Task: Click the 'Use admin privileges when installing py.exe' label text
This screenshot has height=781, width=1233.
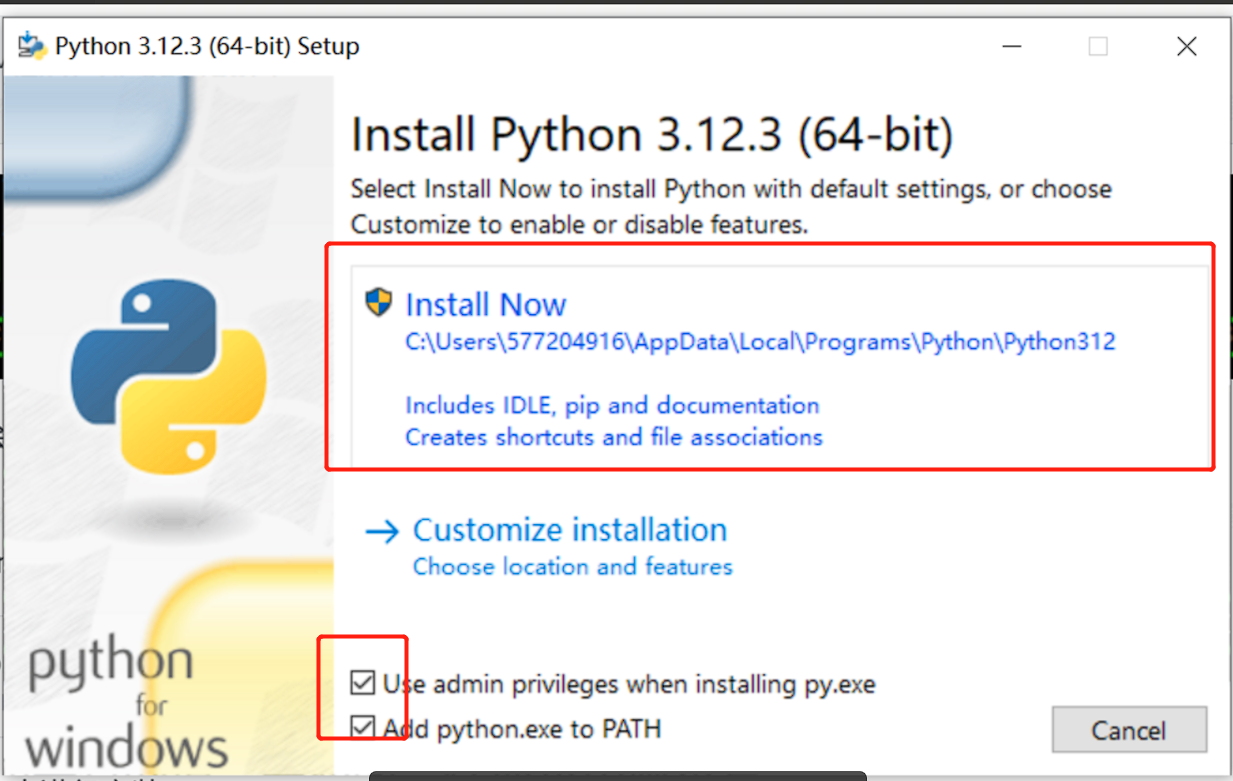Action: point(629,684)
